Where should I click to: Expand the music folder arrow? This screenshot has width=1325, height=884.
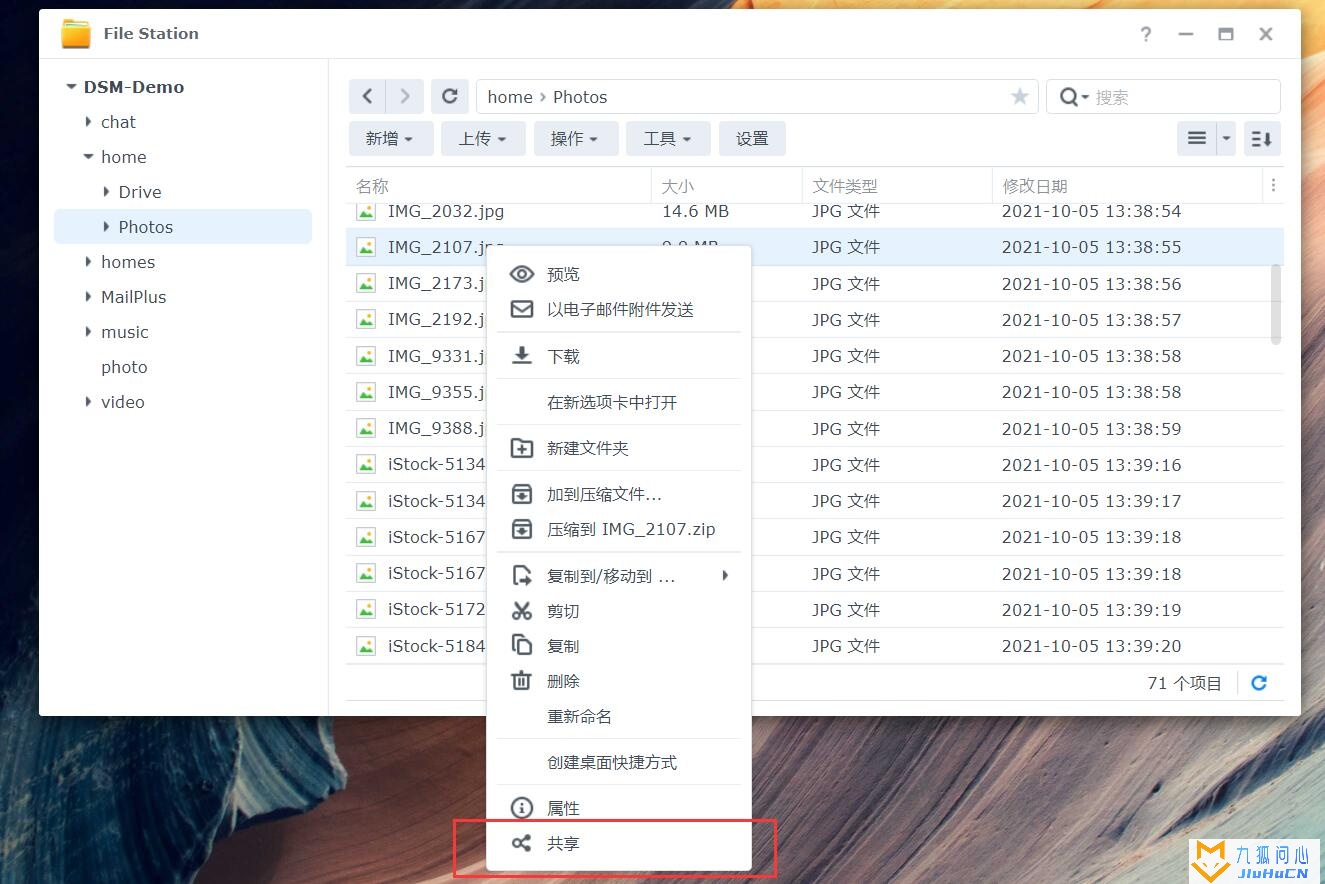pos(89,332)
